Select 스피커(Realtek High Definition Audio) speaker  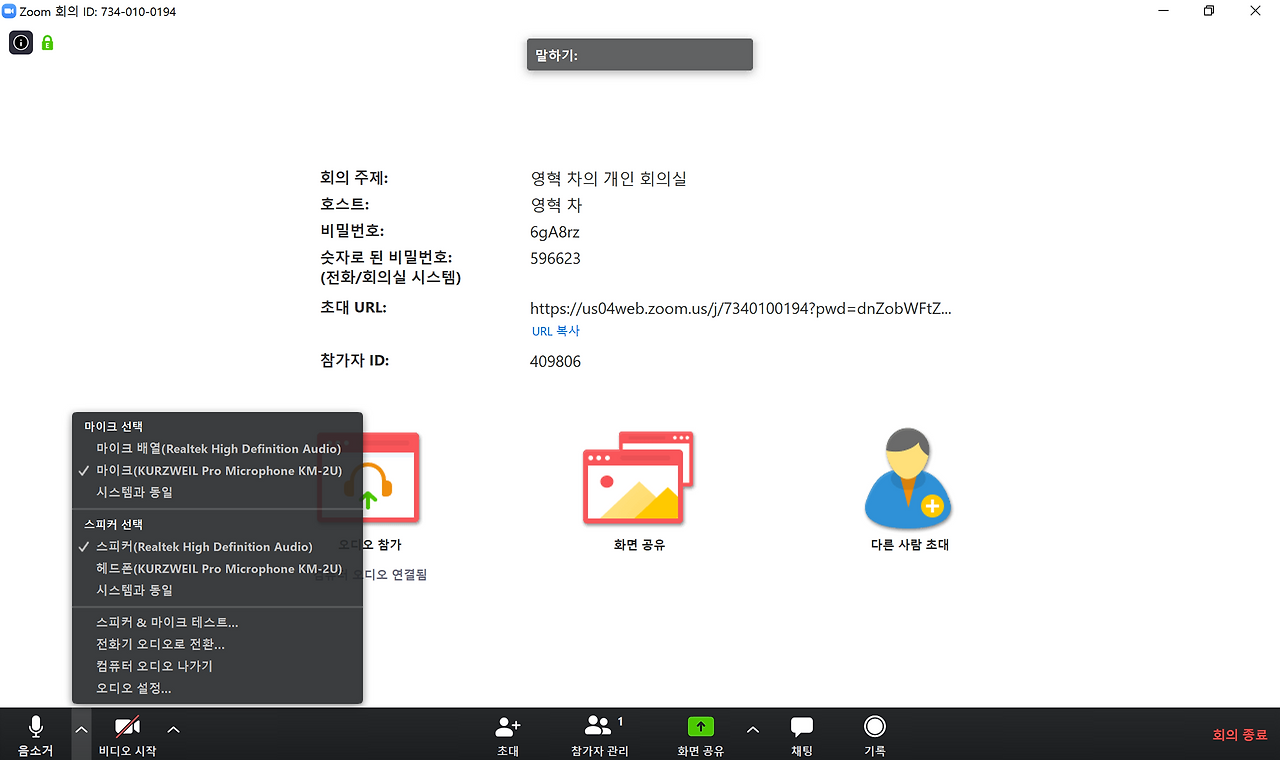pos(218,547)
